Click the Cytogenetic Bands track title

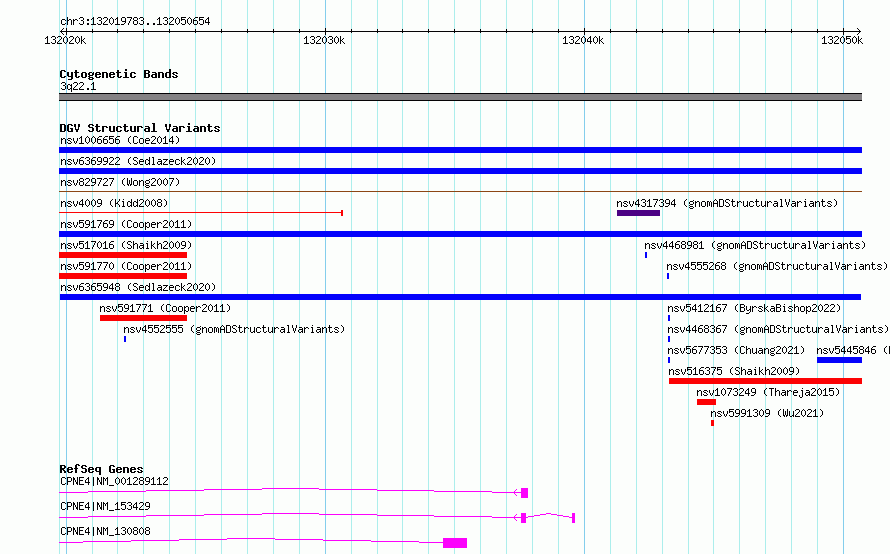tap(119, 74)
